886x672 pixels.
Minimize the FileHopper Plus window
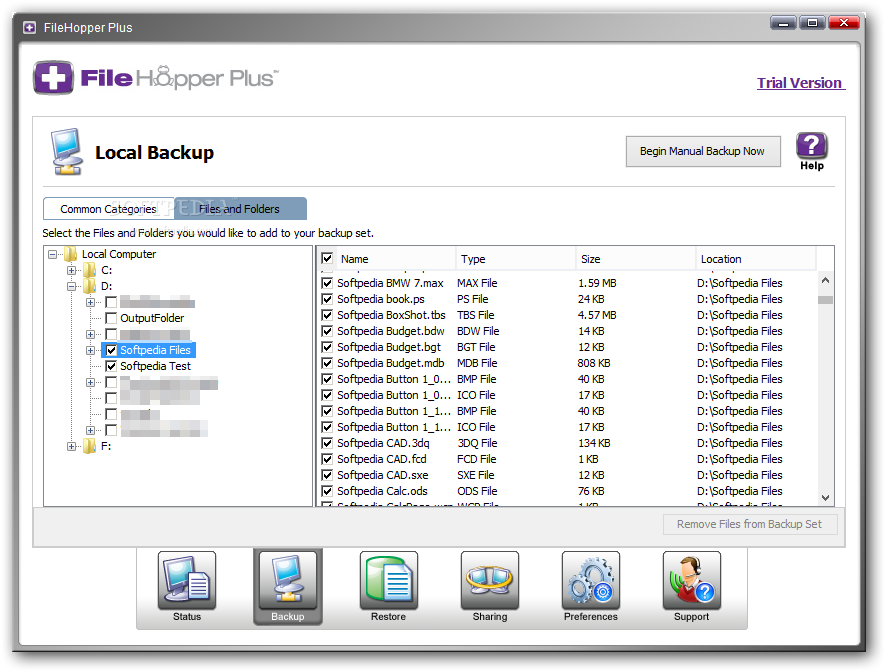click(x=783, y=23)
